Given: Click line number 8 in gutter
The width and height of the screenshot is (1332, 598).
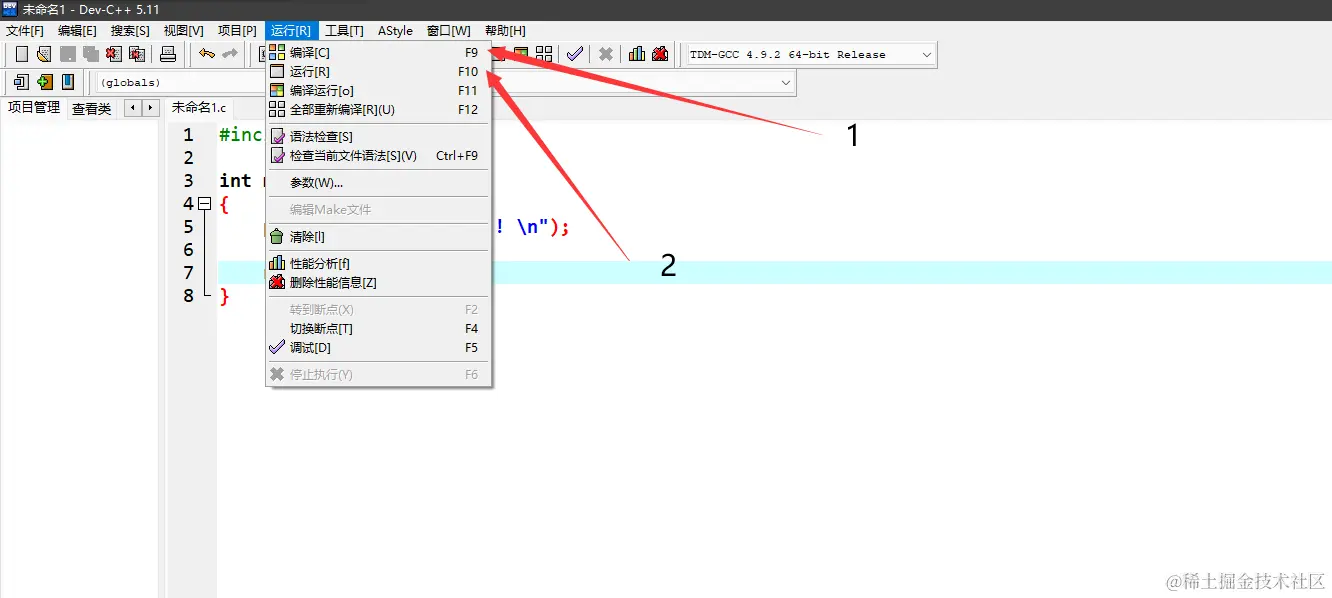Looking at the screenshot, I should 188,296.
